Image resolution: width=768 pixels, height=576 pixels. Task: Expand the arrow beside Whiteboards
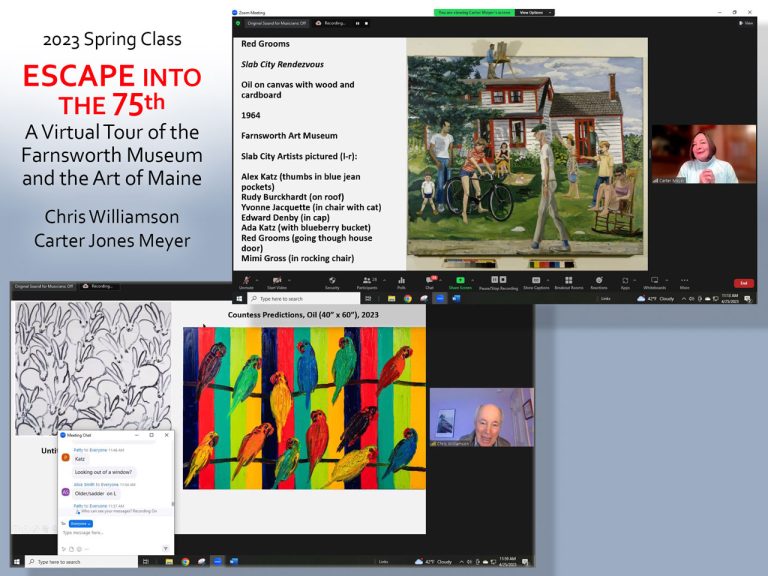667,280
